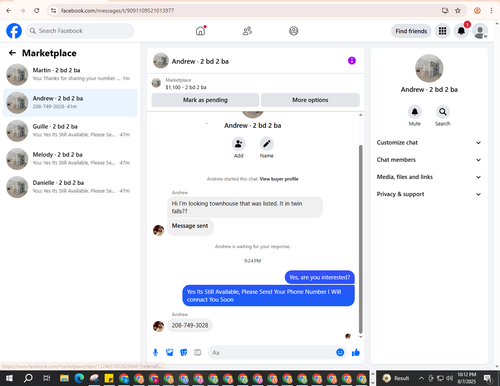
Task: Click the message input field Aa
Action: click(x=272, y=352)
